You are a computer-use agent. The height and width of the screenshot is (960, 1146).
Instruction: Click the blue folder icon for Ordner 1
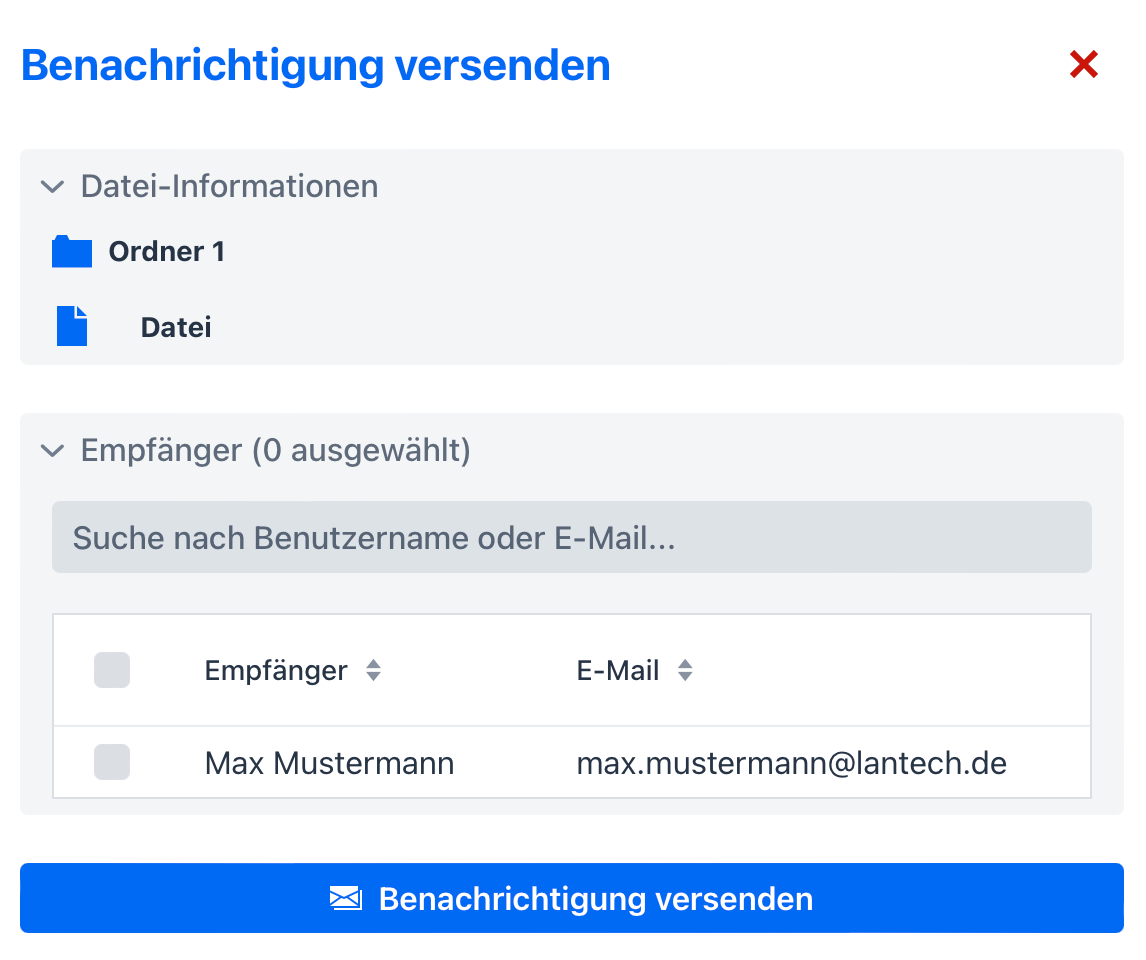coord(72,252)
